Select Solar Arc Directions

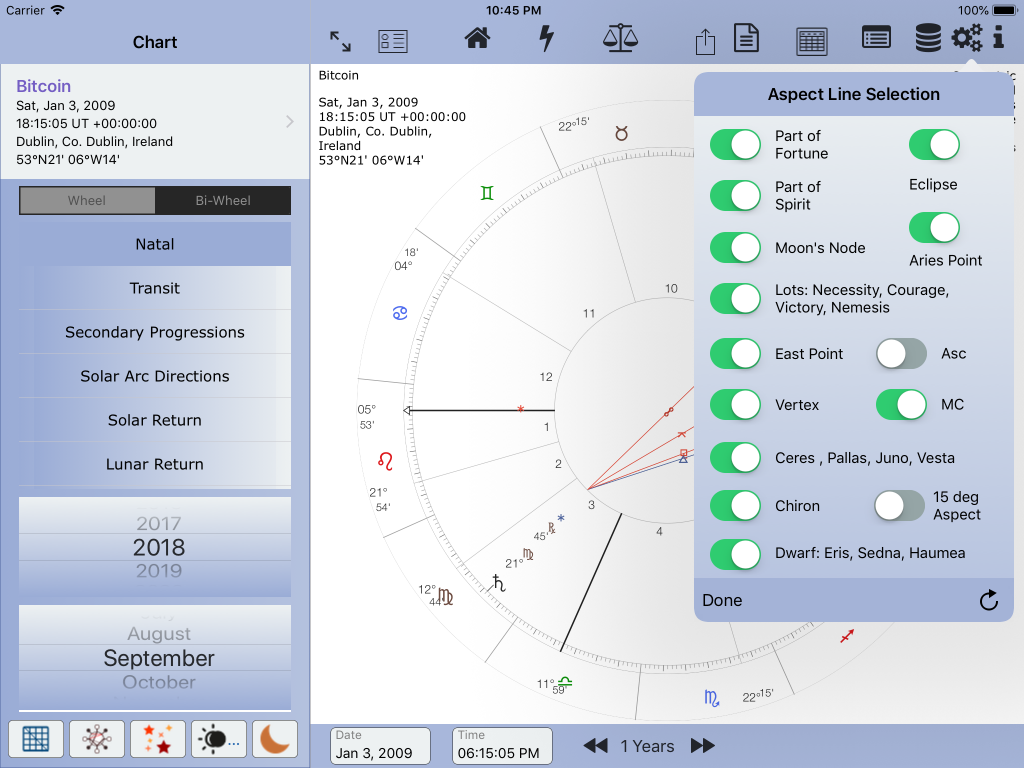point(155,376)
